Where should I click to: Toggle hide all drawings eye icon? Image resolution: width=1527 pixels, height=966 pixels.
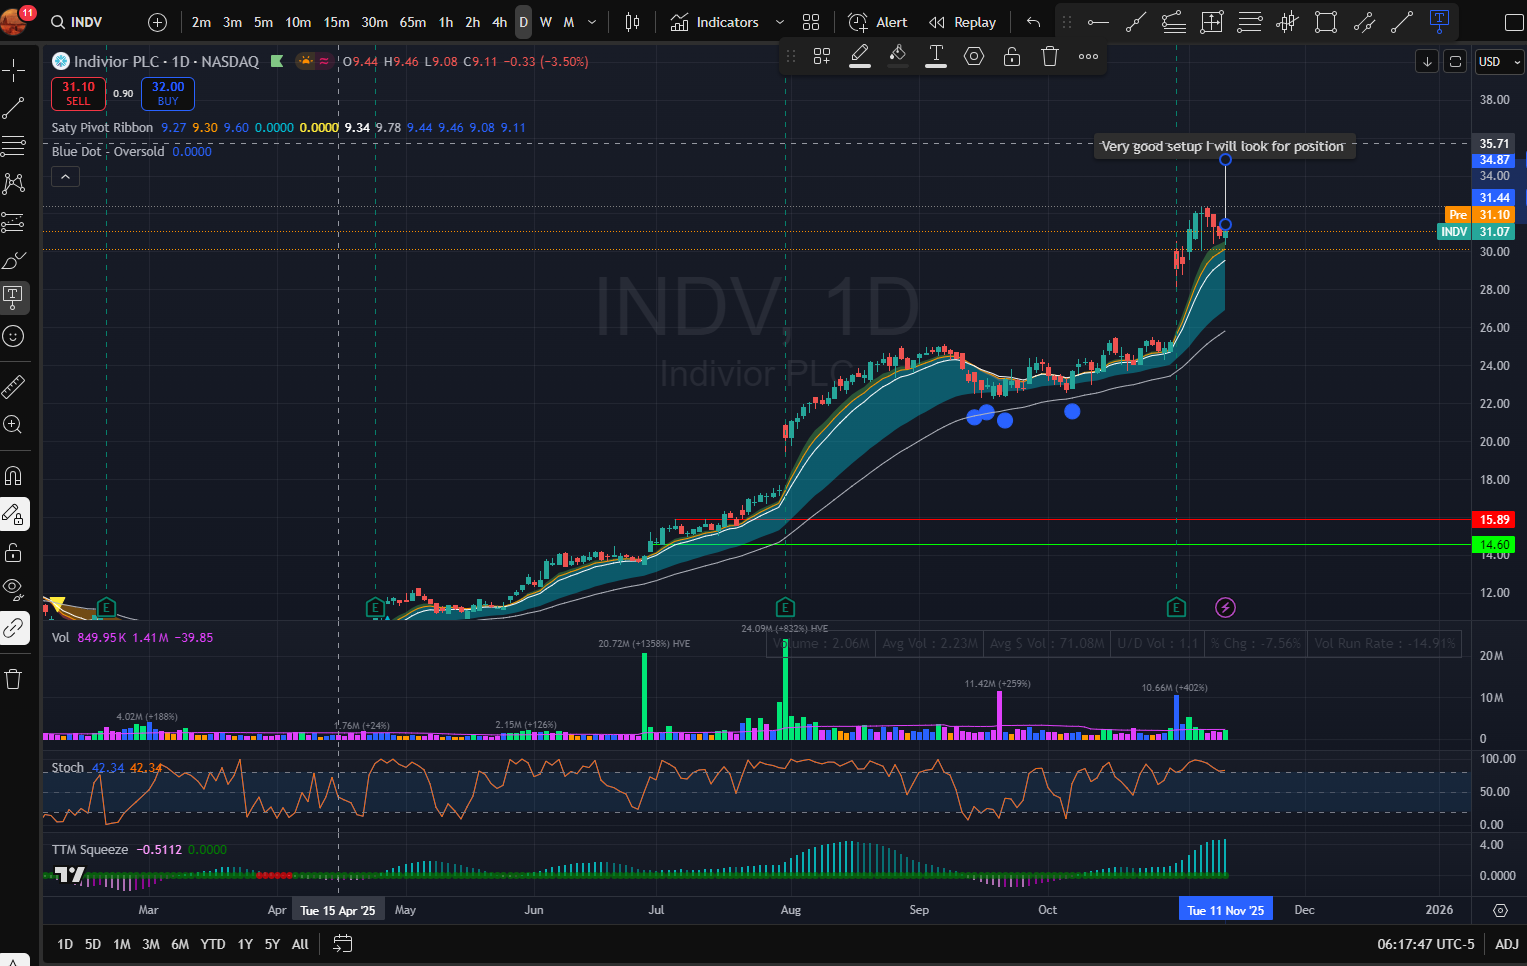tap(14, 590)
